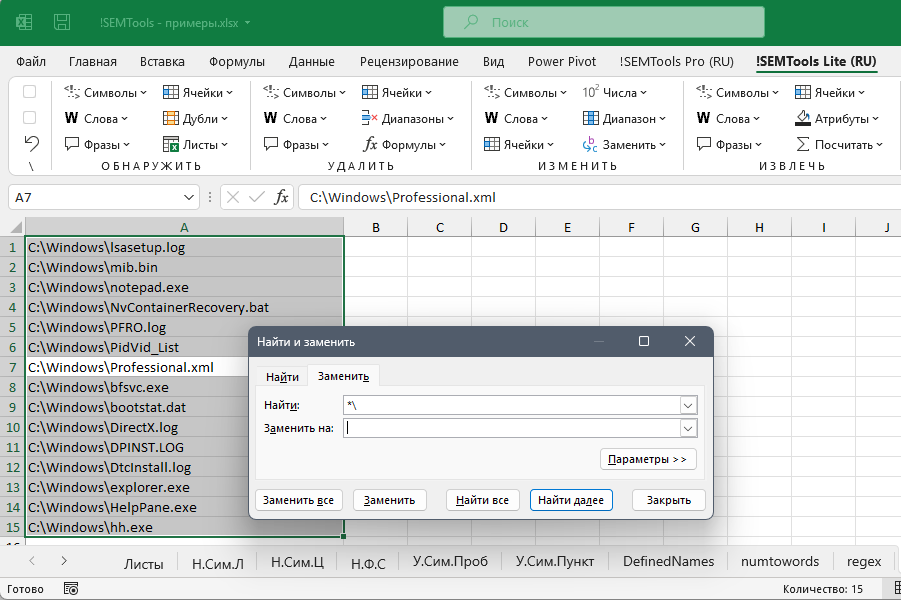The height and width of the screenshot is (600, 901).
Task: Click the Заменить все button
Action: click(298, 500)
